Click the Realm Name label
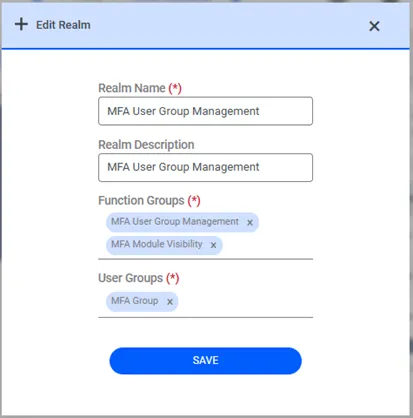This screenshot has height=418, width=413. 132,88
